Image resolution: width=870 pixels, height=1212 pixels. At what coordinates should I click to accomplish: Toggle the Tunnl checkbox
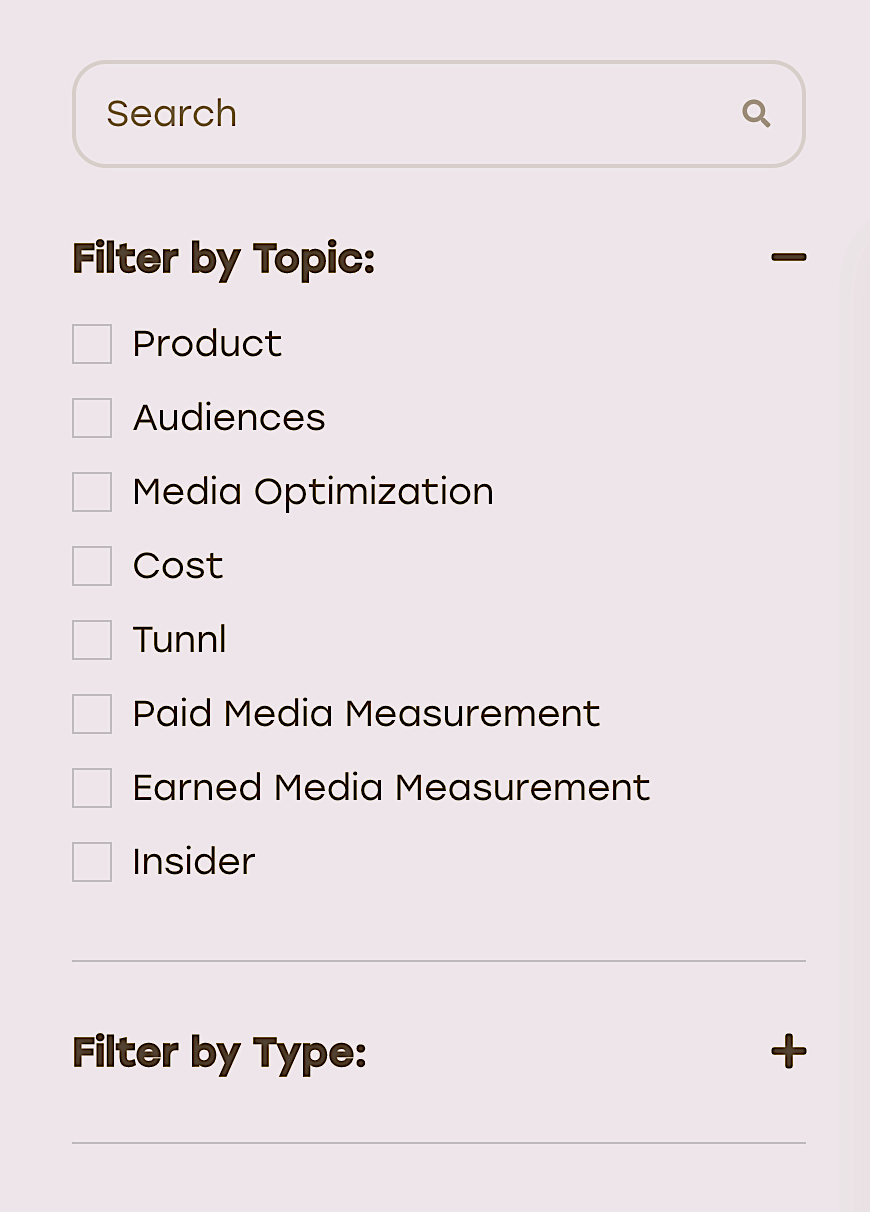[x=92, y=640]
